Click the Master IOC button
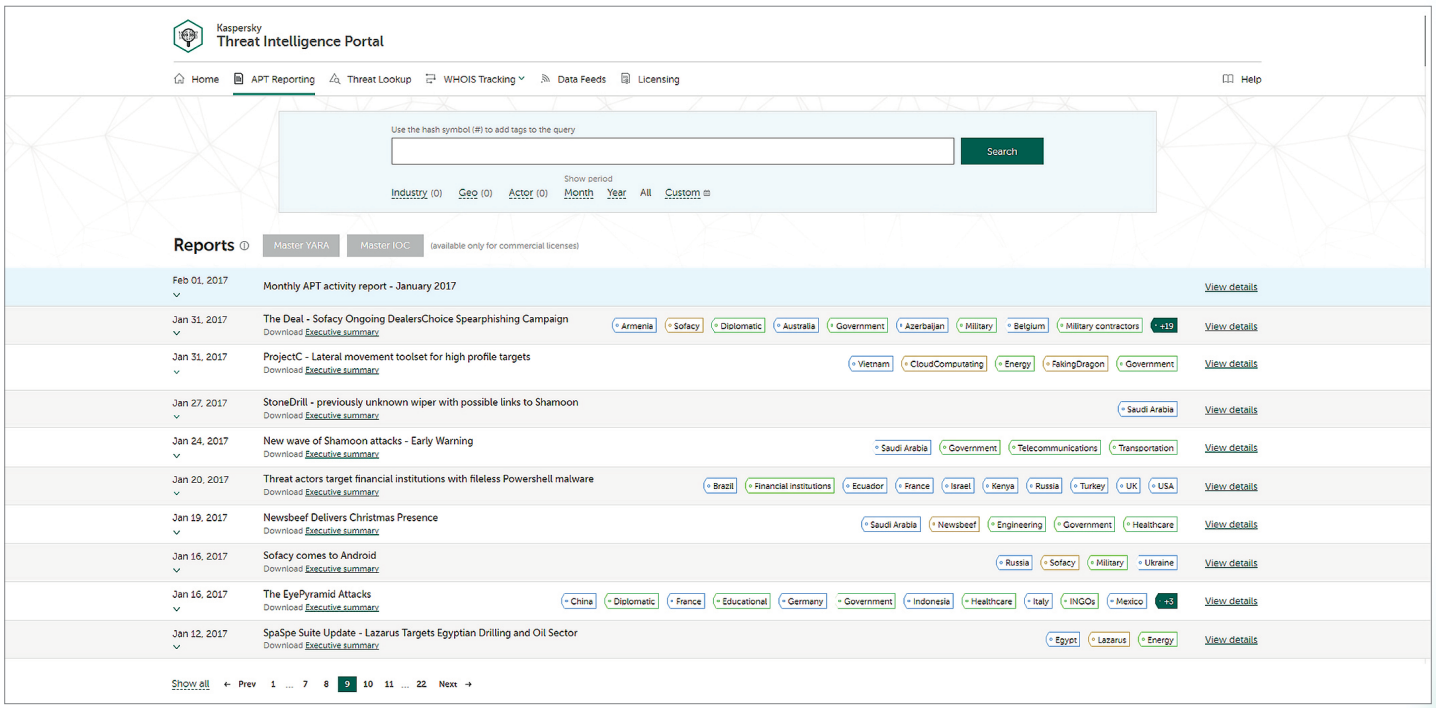Viewport: 1436px width, 708px height. (x=385, y=246)
